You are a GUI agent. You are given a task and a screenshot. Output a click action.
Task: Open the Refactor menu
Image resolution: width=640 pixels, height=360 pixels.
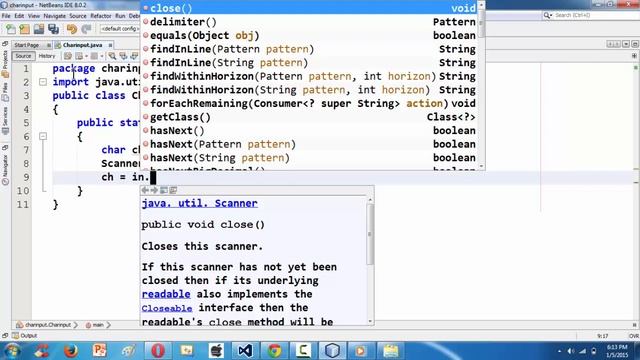click(x=101, y=16)
